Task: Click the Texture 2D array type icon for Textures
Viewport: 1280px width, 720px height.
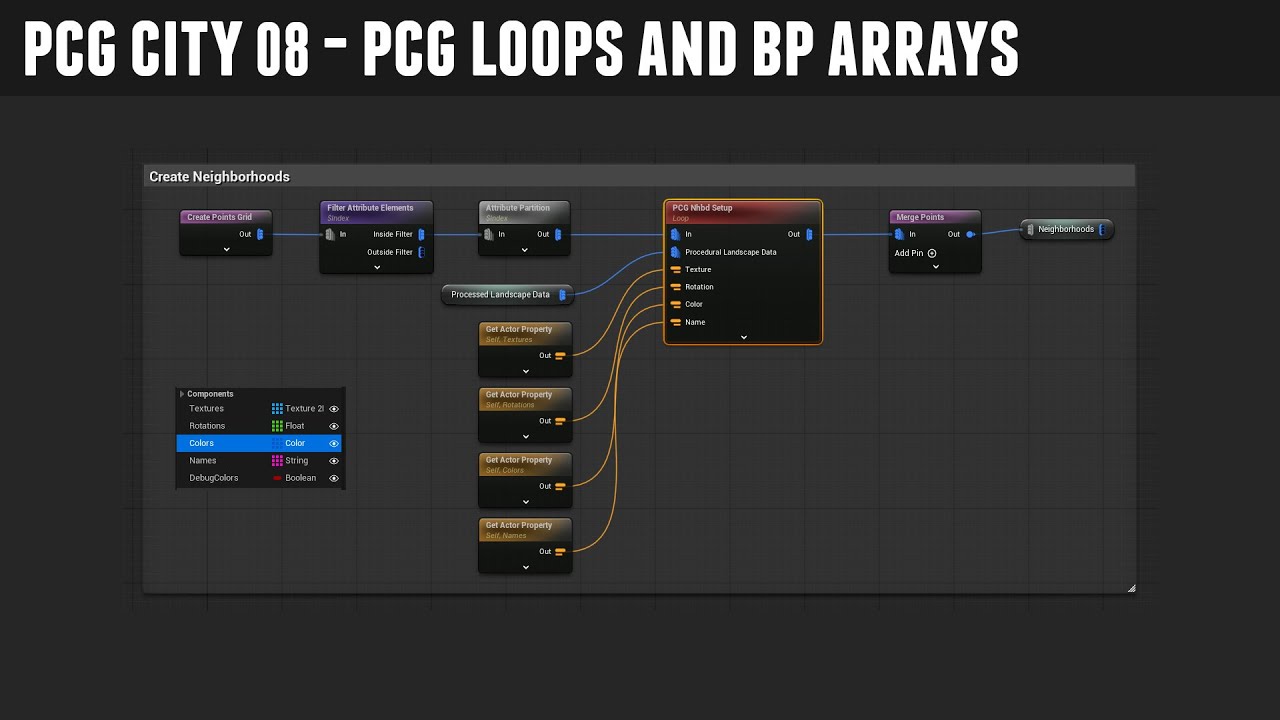Action: pos(277,408)
